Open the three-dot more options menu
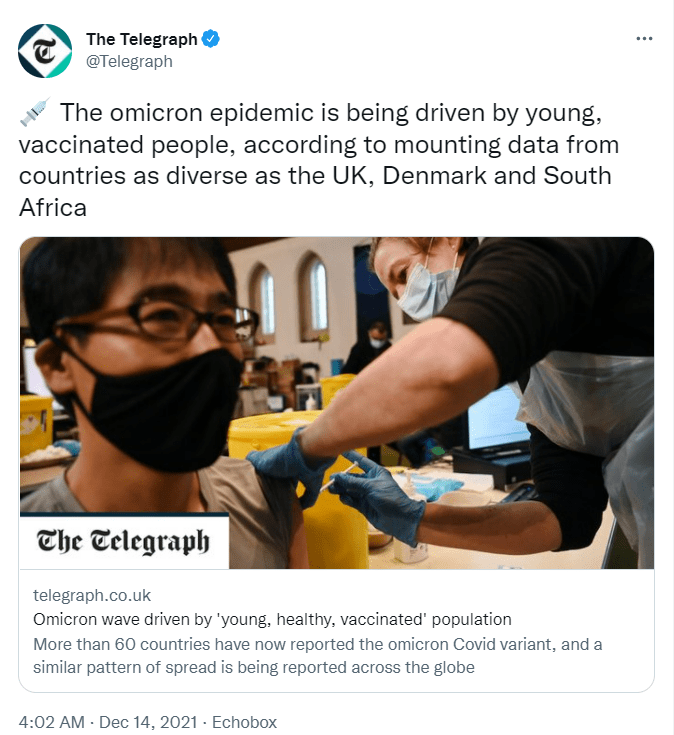Image resolution: width=674 pixels, height=735 pixels. (644, 38)
